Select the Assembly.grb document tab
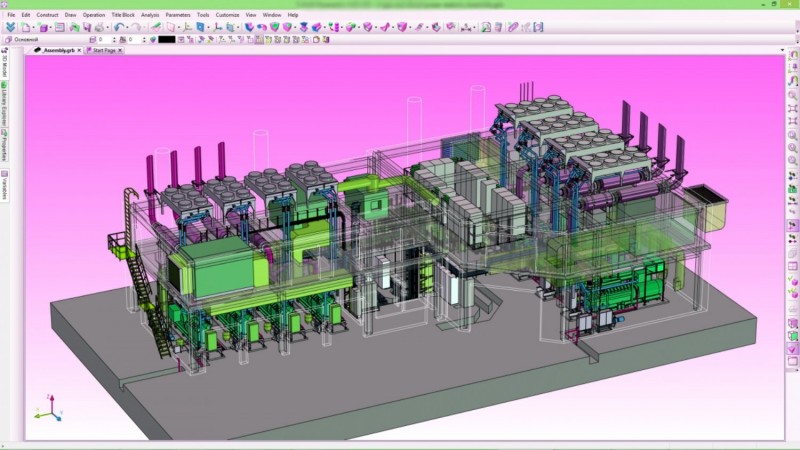Viewport: 800px width, 450px height. pyautogui.click(x=58, y=50)
